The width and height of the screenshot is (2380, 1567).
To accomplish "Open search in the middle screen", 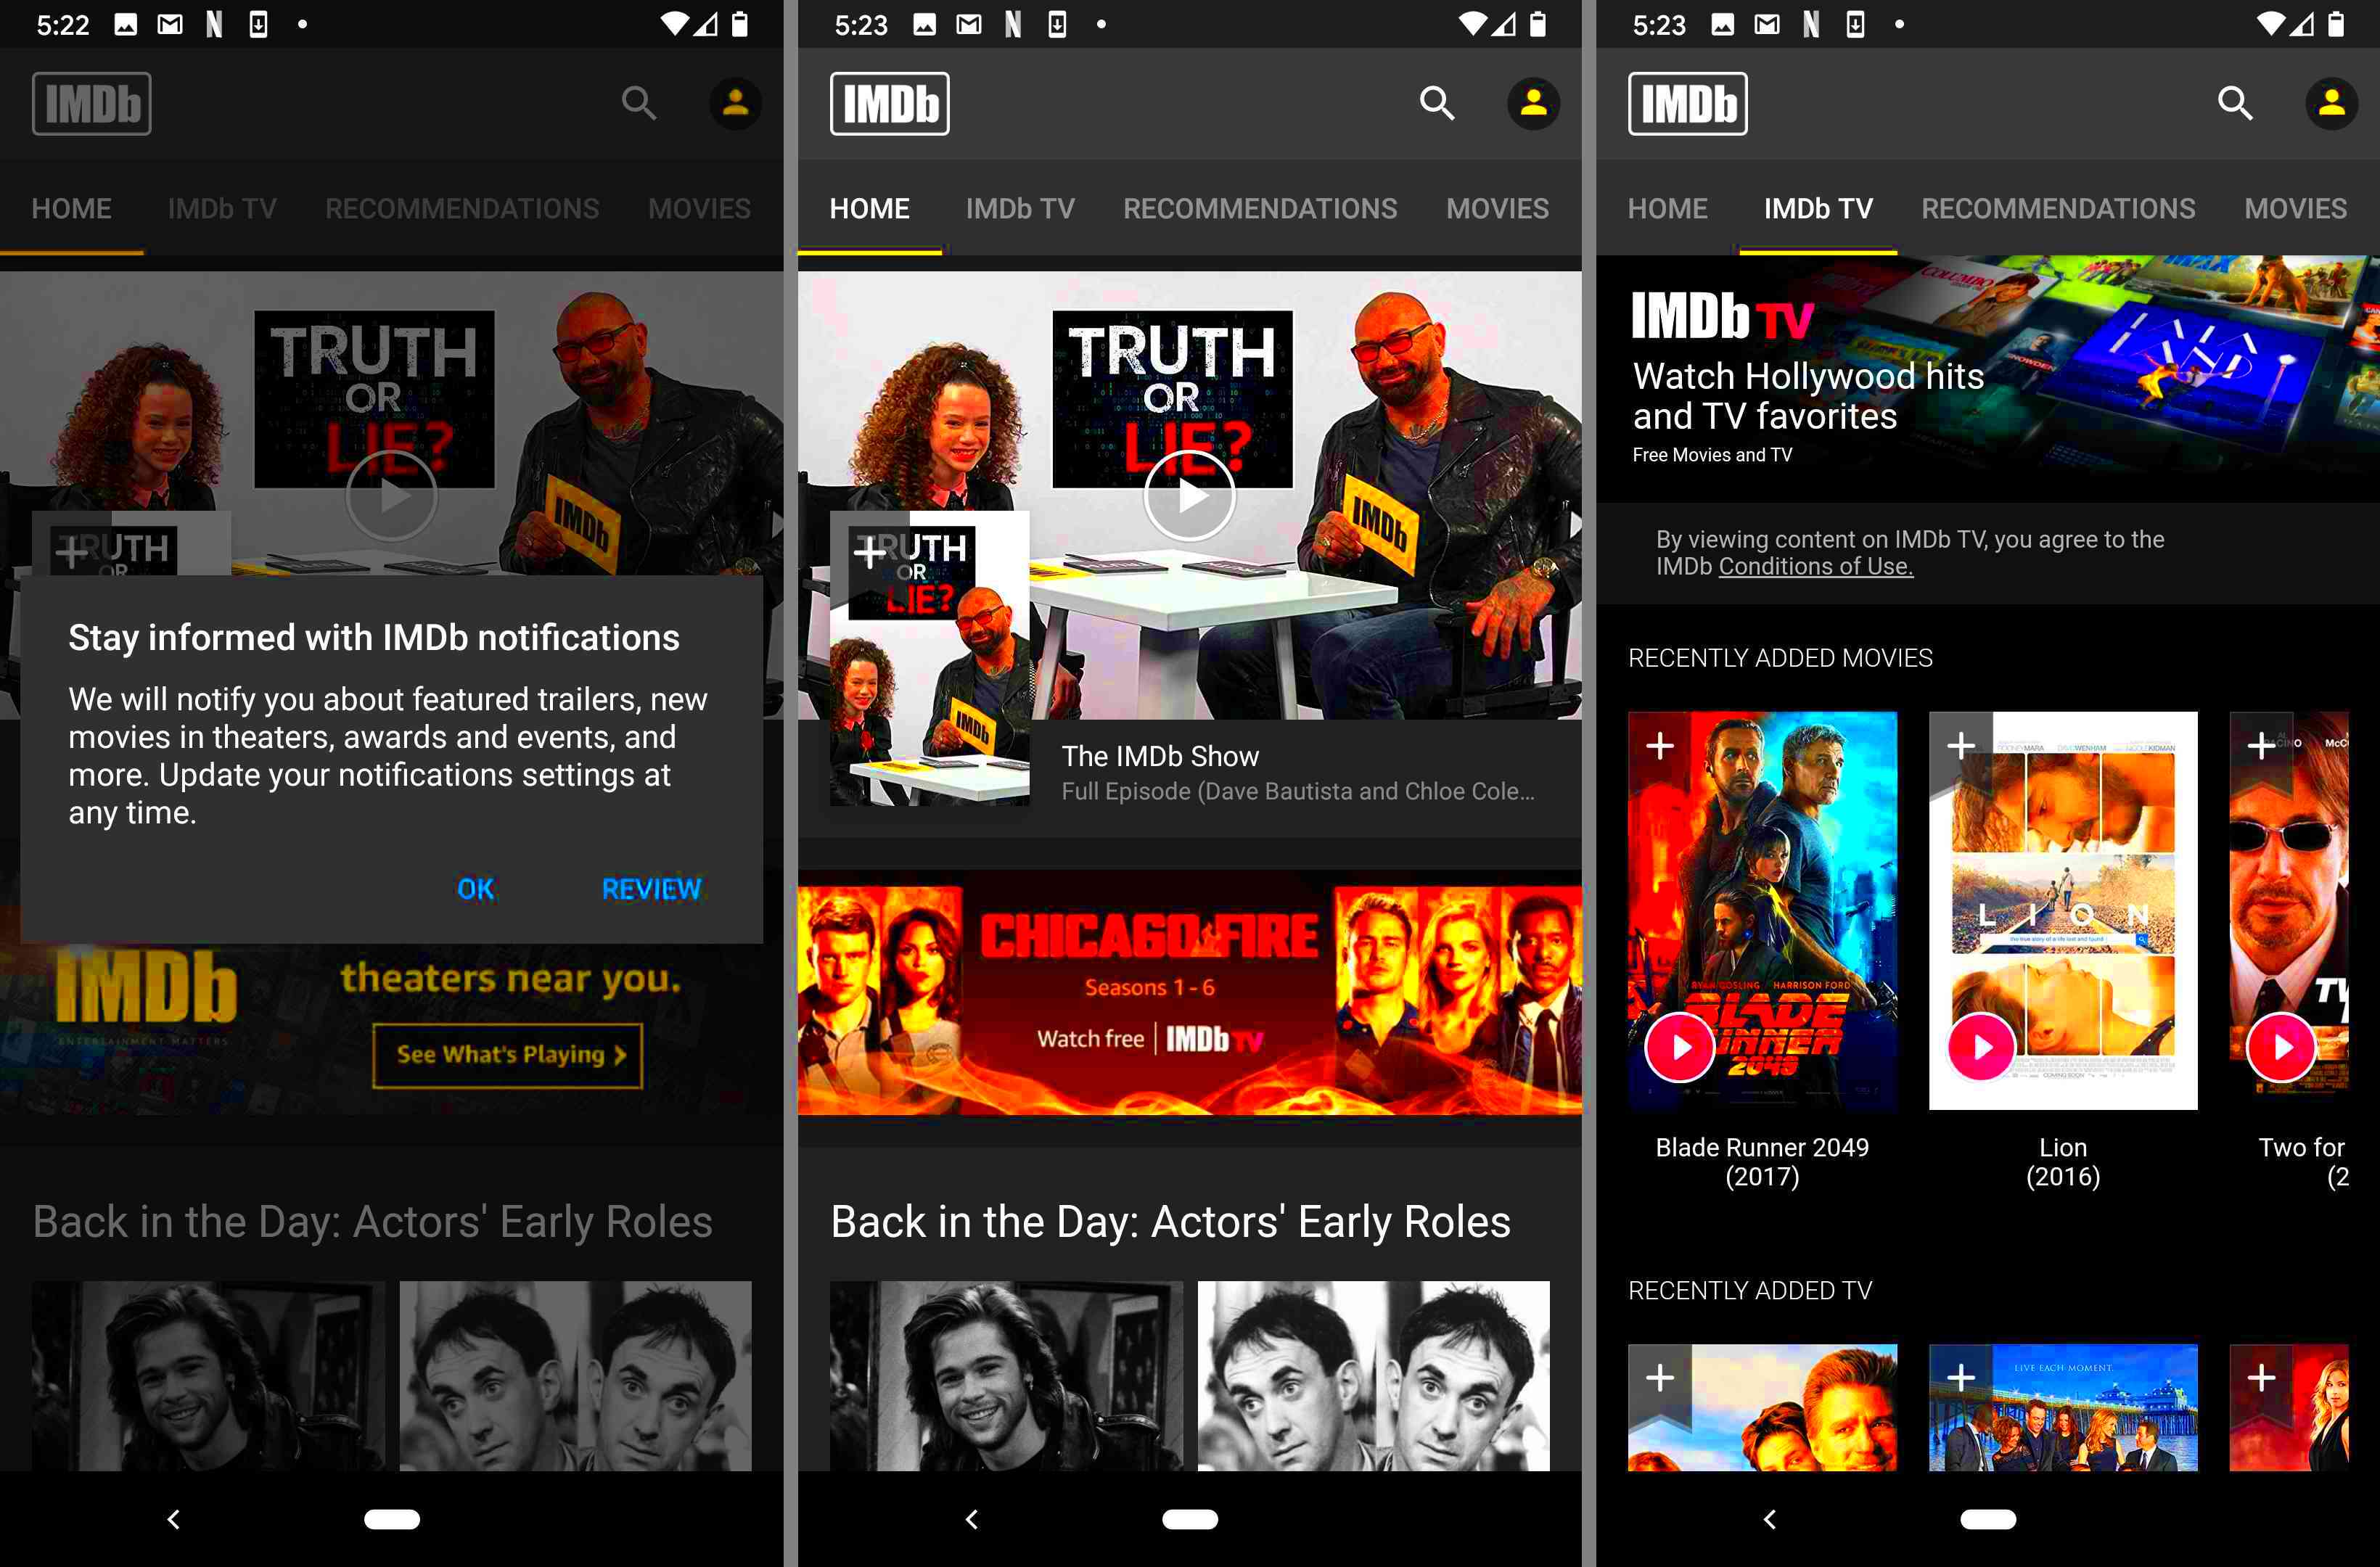I will 1437,103.
